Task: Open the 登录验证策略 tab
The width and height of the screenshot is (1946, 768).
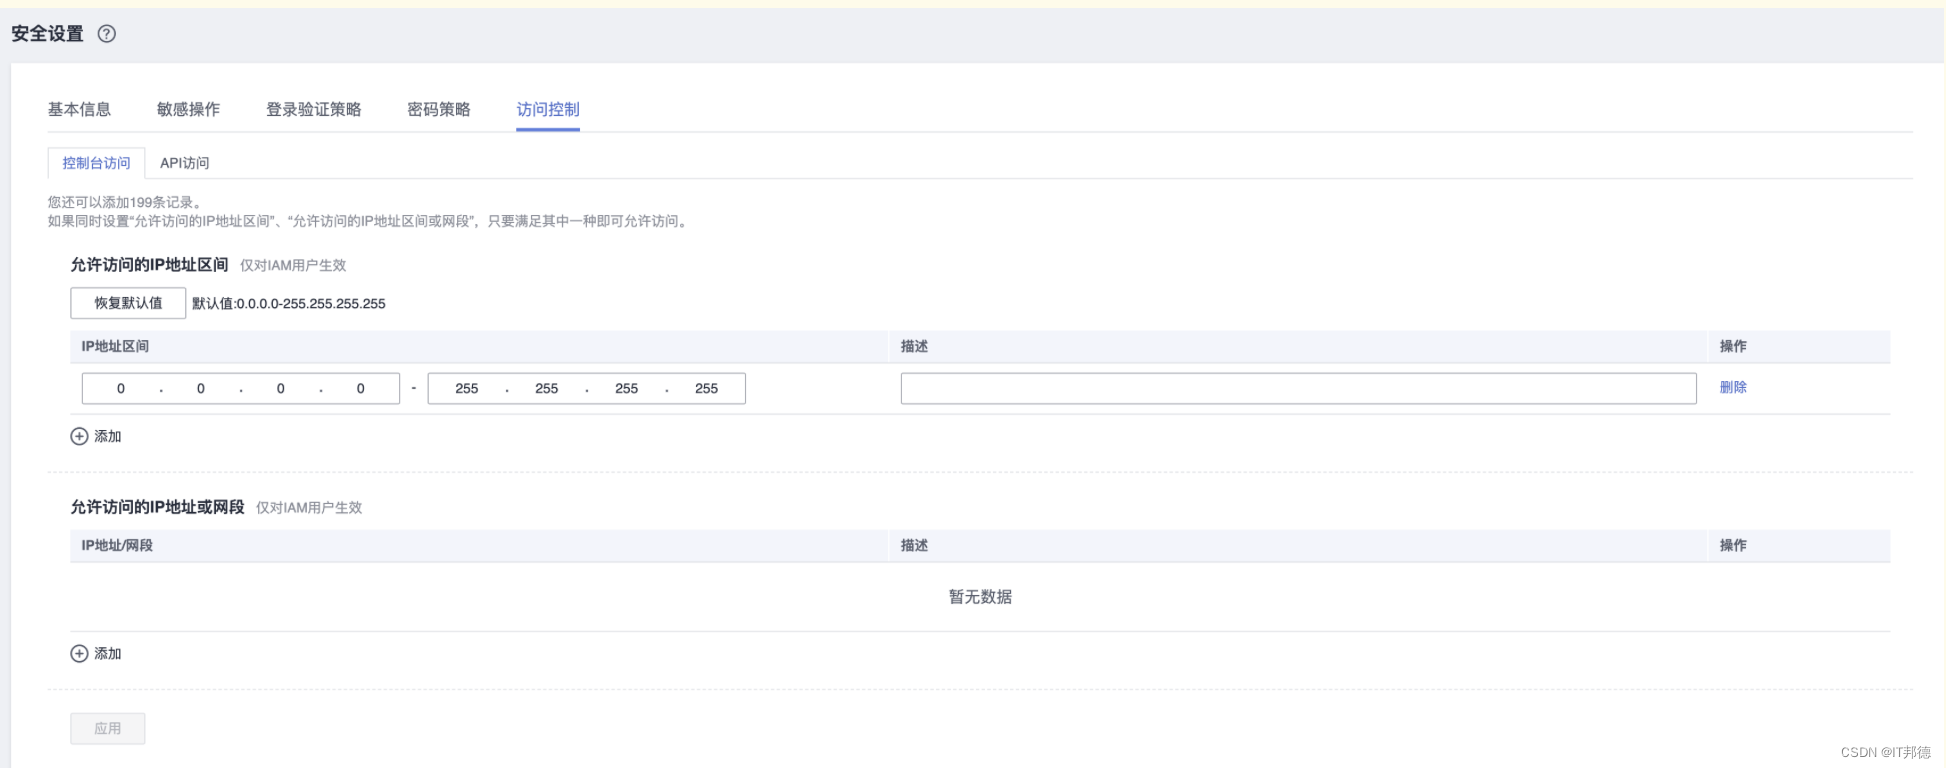Action: tap(314, 109)
